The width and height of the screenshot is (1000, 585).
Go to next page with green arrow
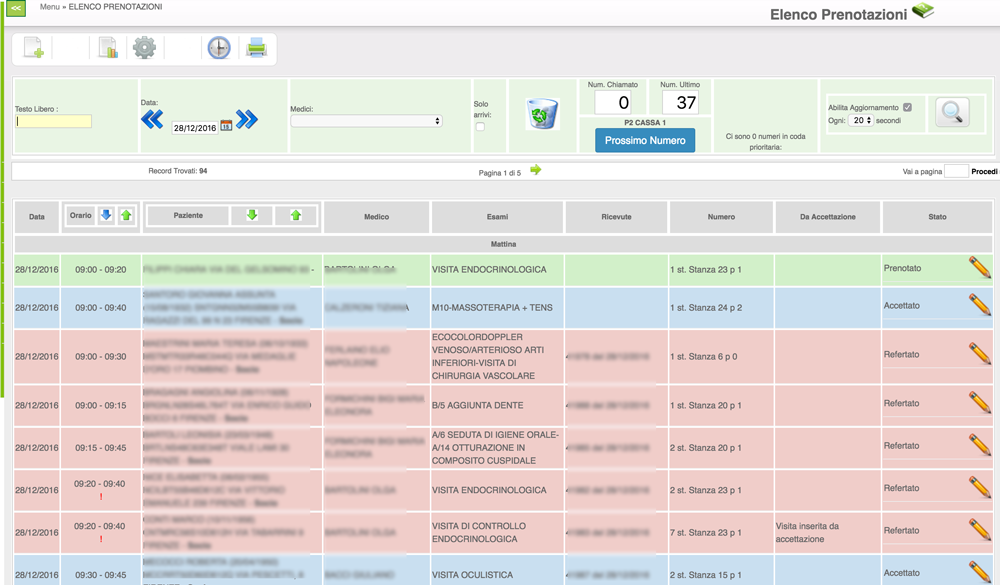click(x=535, y=171)
